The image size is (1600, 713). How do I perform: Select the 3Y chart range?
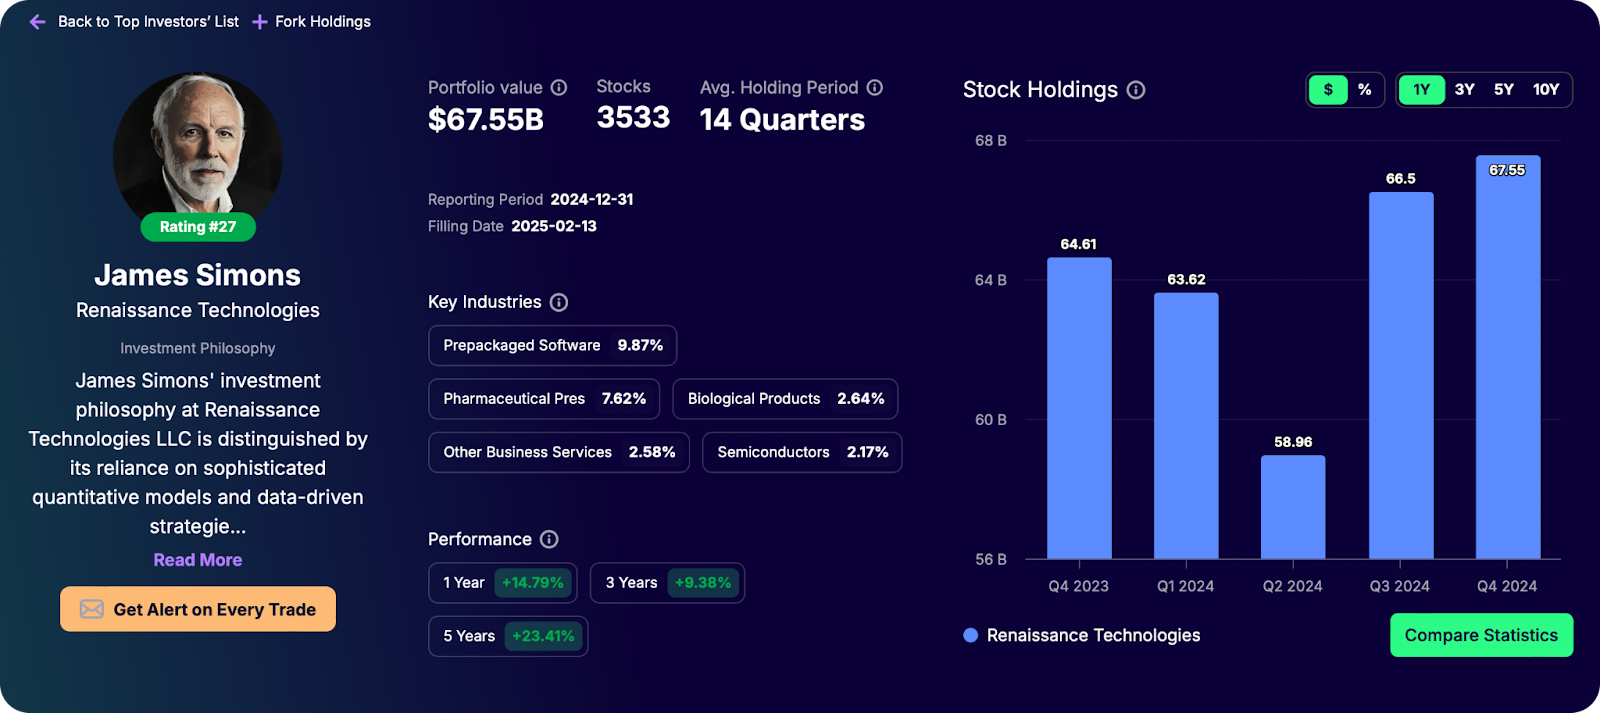tap(1465, 90)
